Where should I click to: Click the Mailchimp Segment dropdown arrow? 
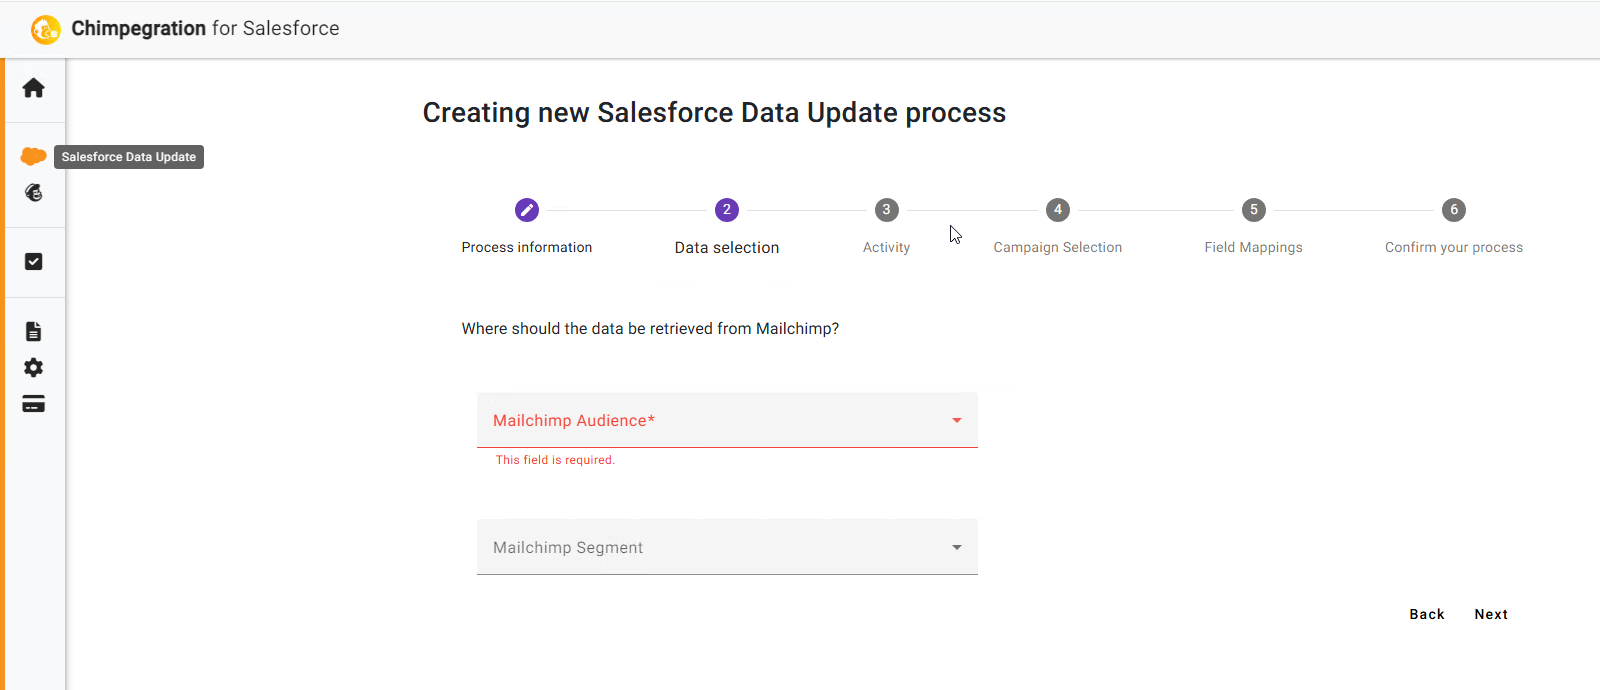coord(957,548)
